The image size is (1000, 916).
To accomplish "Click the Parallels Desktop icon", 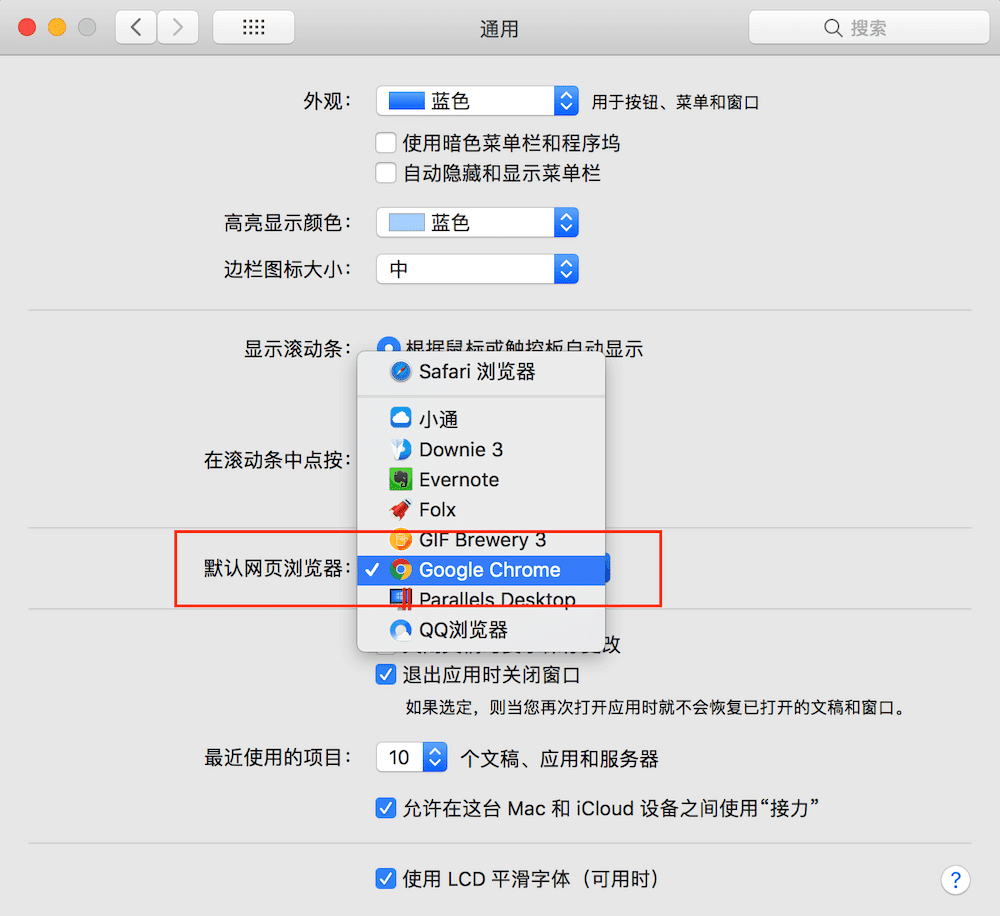I will coord(401,599).
